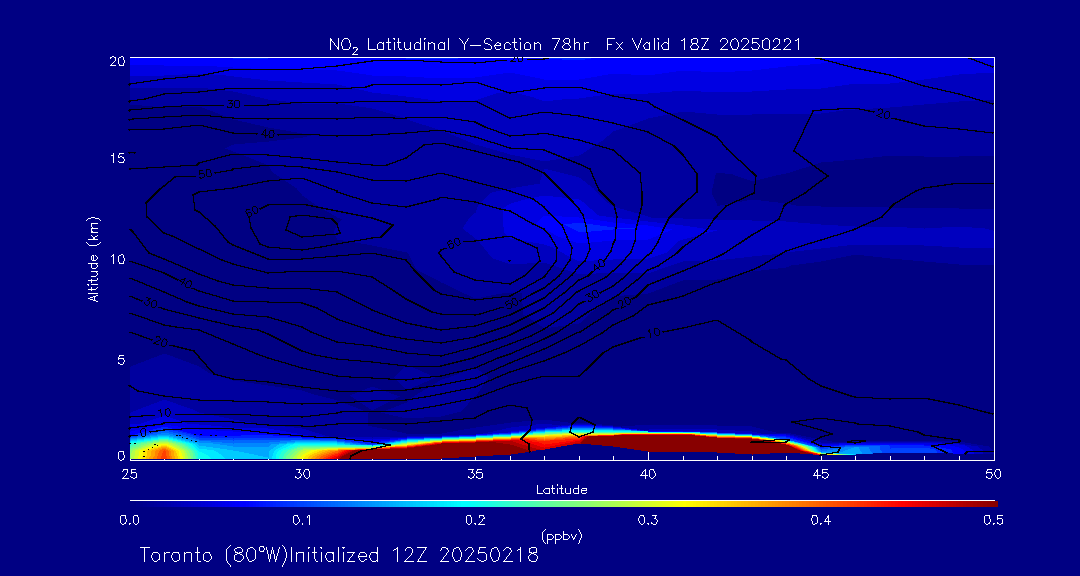The height and width of the screenshot is (576, 1080).
Task: Click the 'Altitude (km)' vertical axis label
Action: [92, 258]
